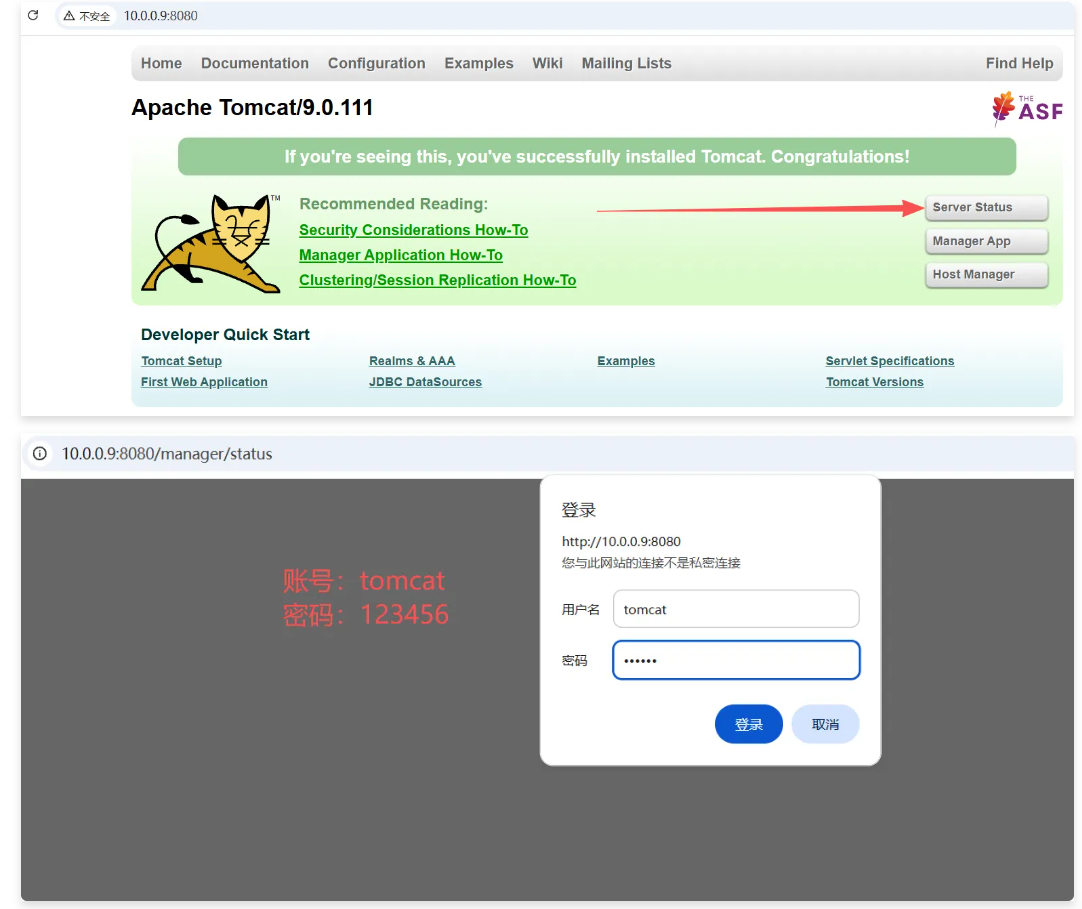Follow the JDBC DataSources link
This screenshot has height=909, width=1082.
425,382
